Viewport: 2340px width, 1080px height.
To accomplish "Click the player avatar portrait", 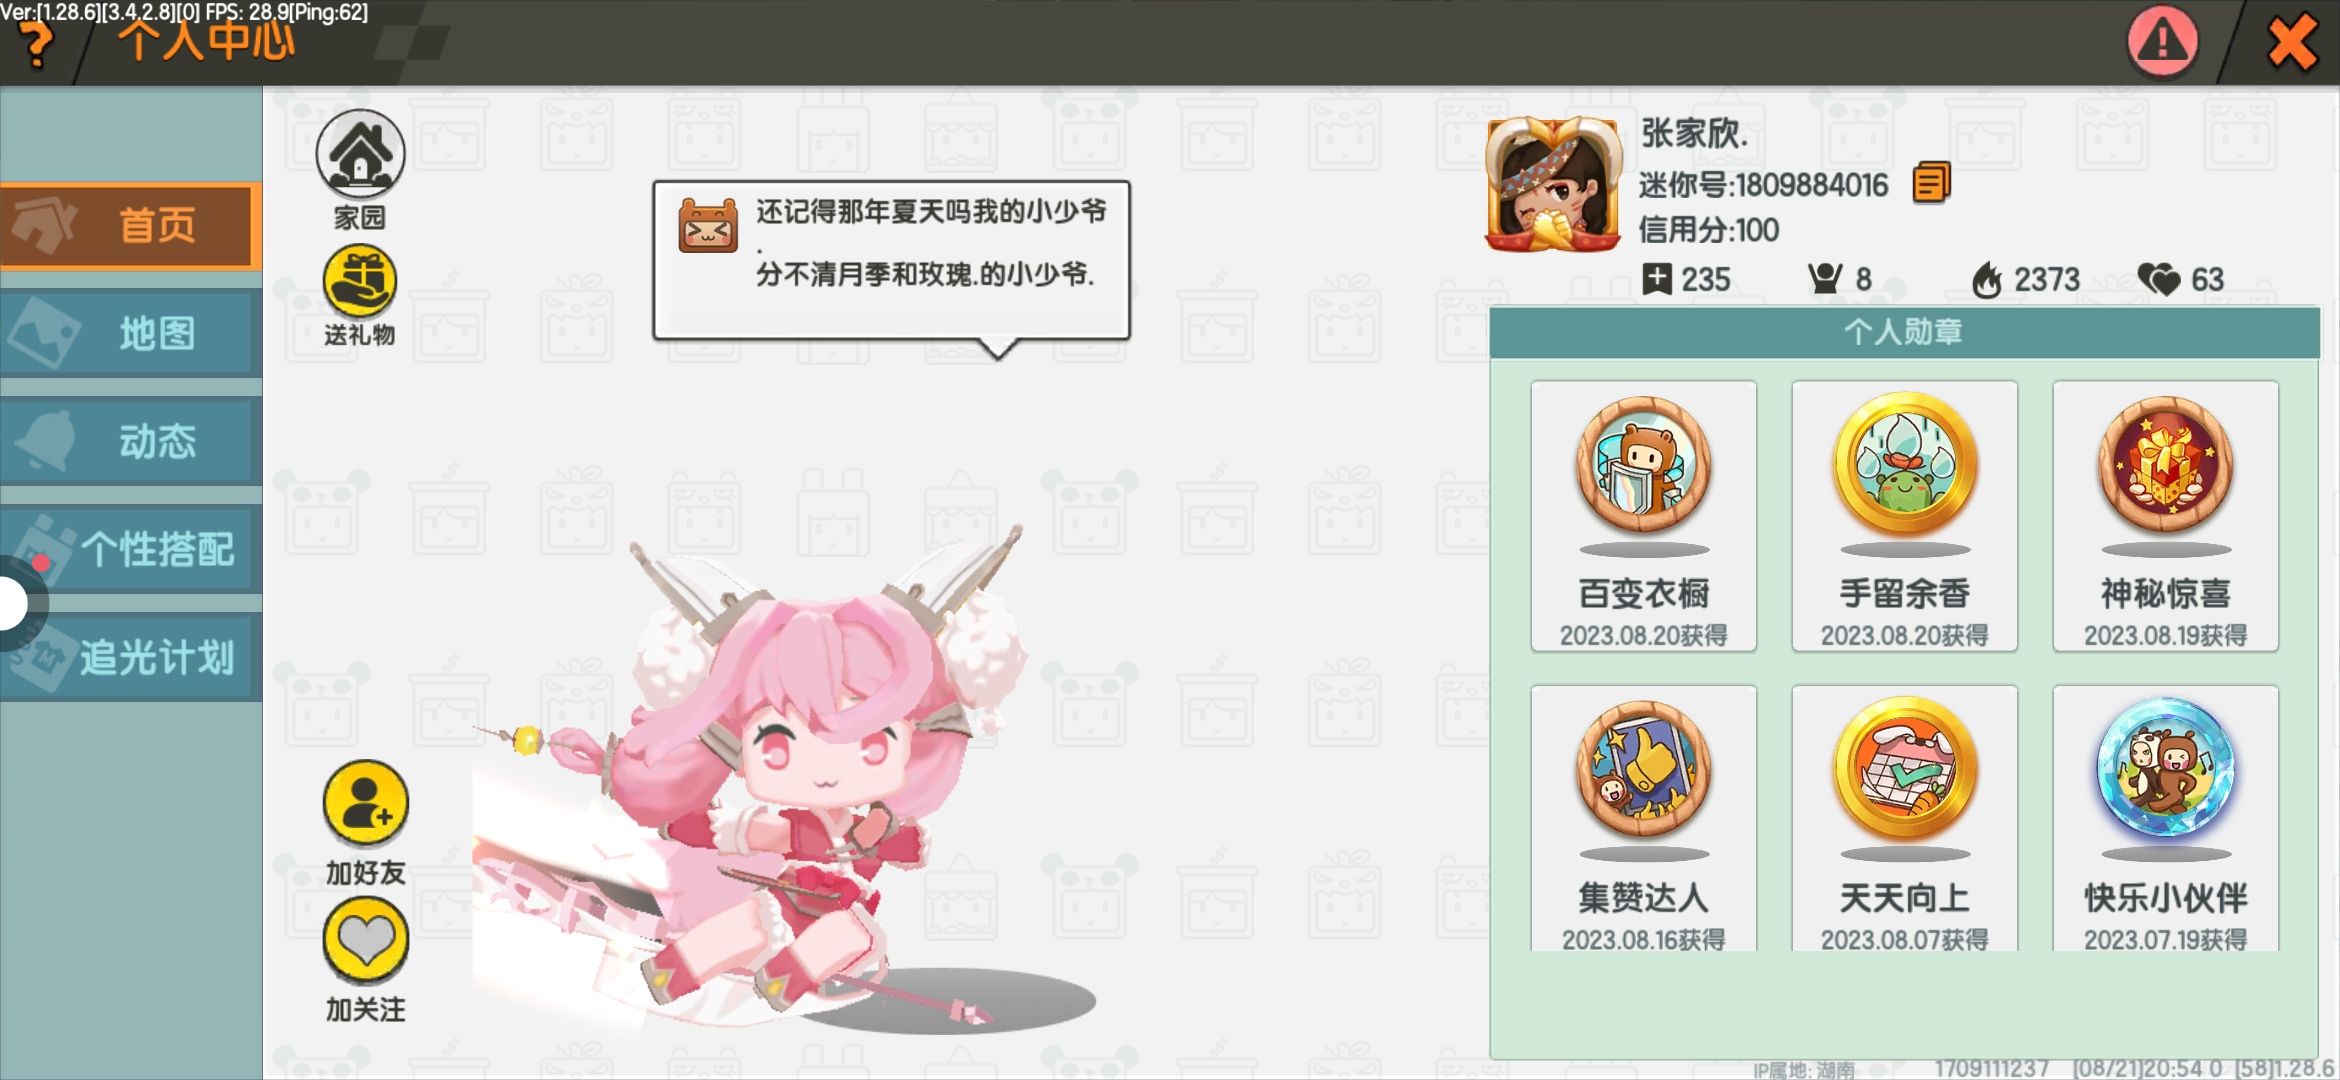I will (x=1553, y=184).
